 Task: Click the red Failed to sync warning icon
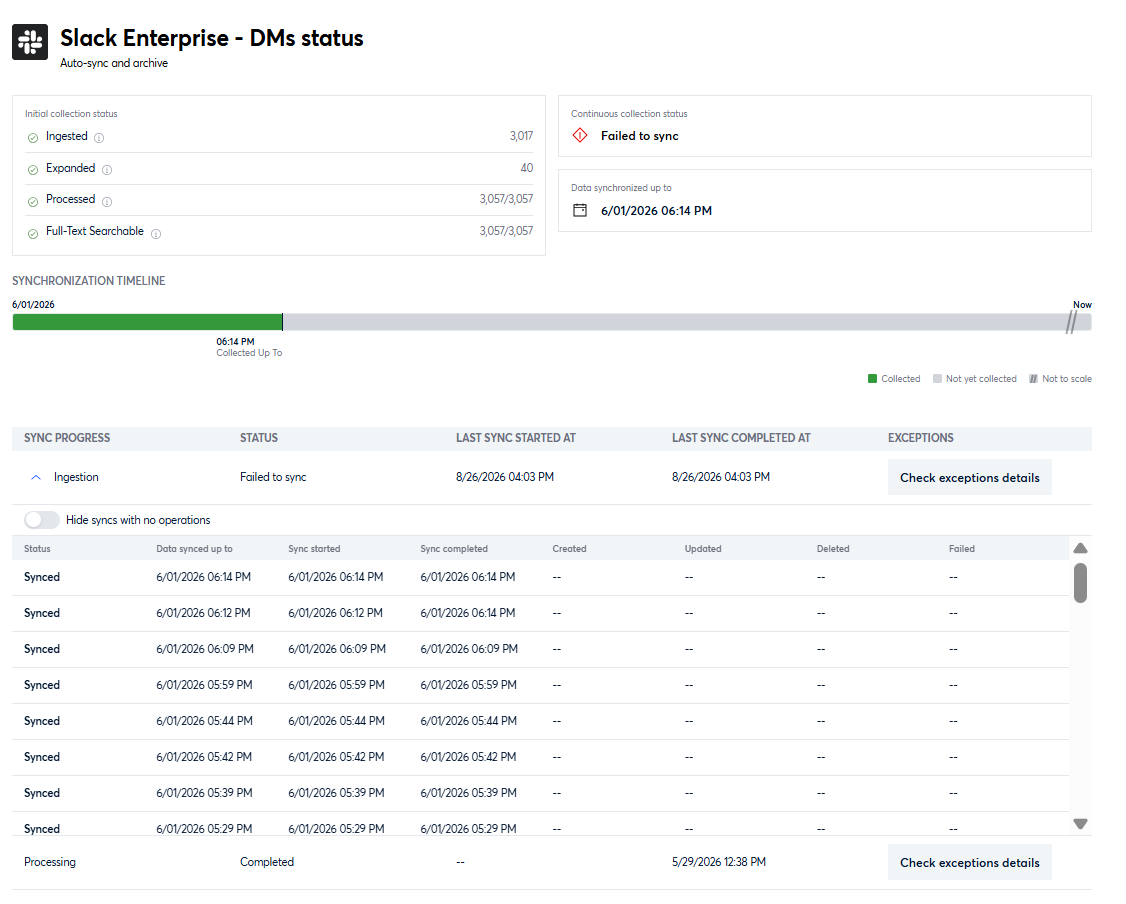click(x=580, y=135)
